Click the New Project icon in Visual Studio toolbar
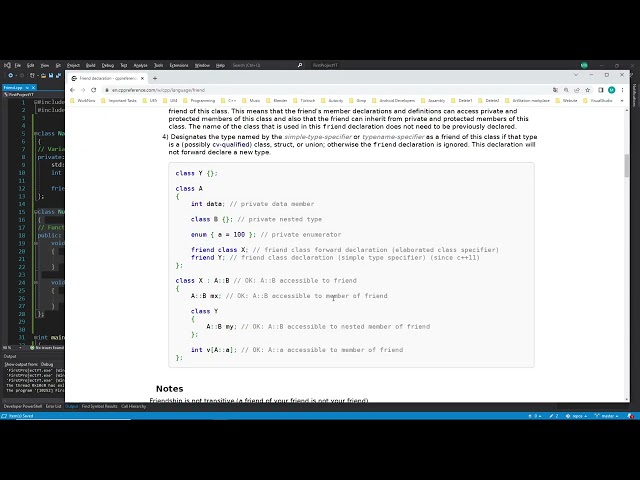This screenshot has height=480, width=640. coord(33,76)
